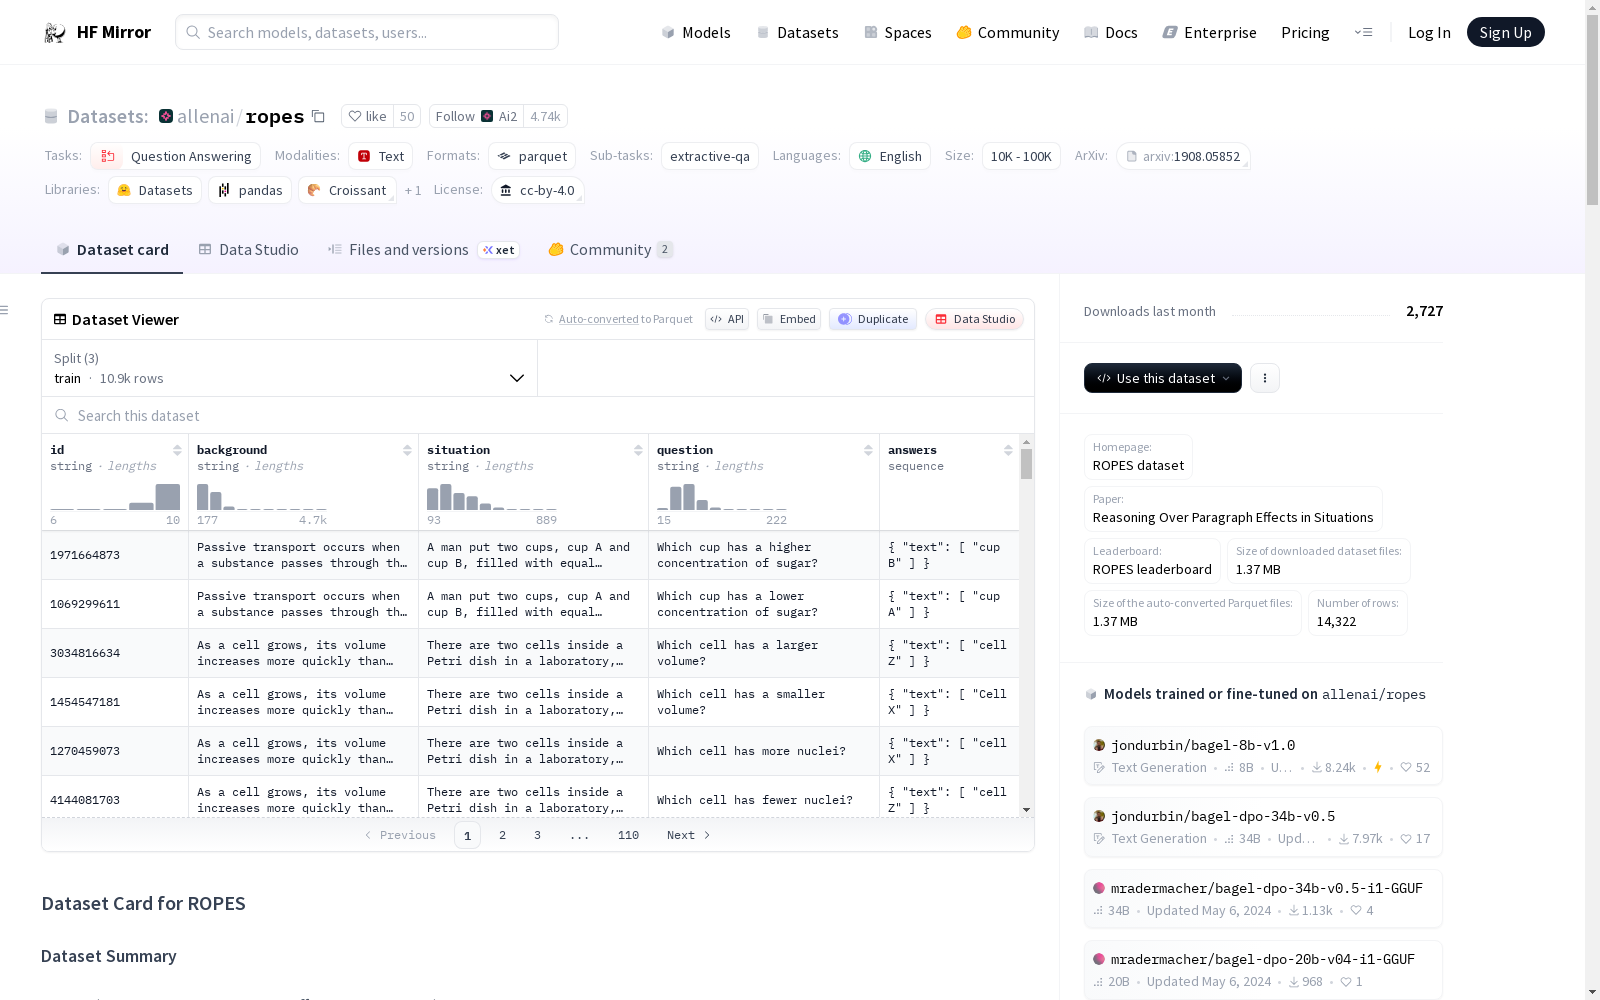Click the HF Mirror logo
Image resolution: width=1600 pixels, height=1000 pixels.
point(97,32)
